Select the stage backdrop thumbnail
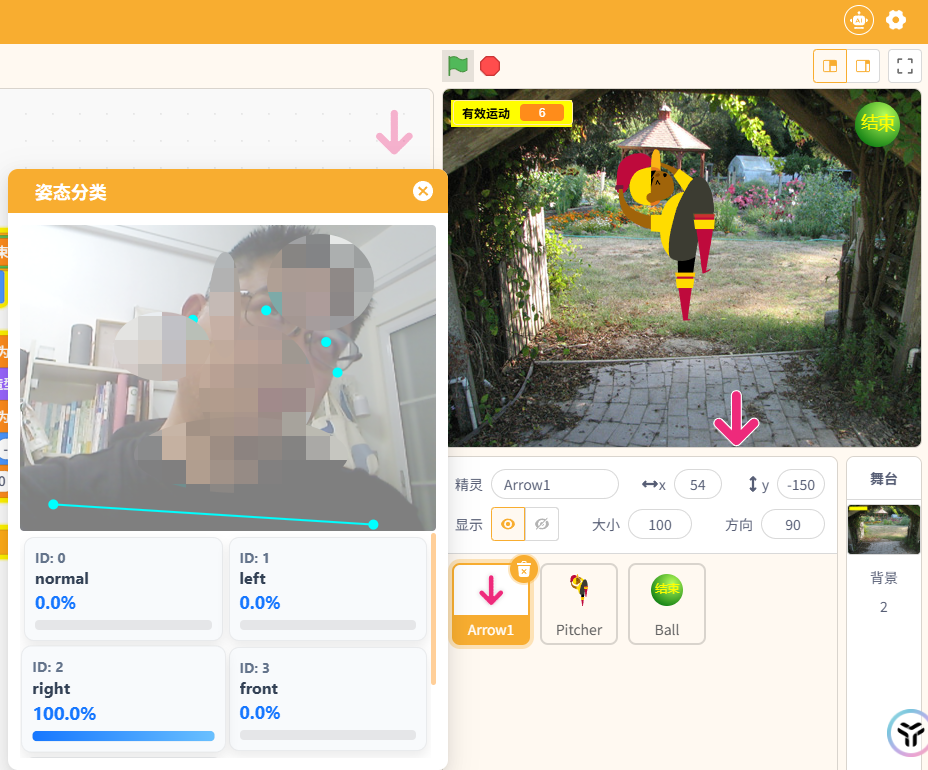 [x=883, y=529]
